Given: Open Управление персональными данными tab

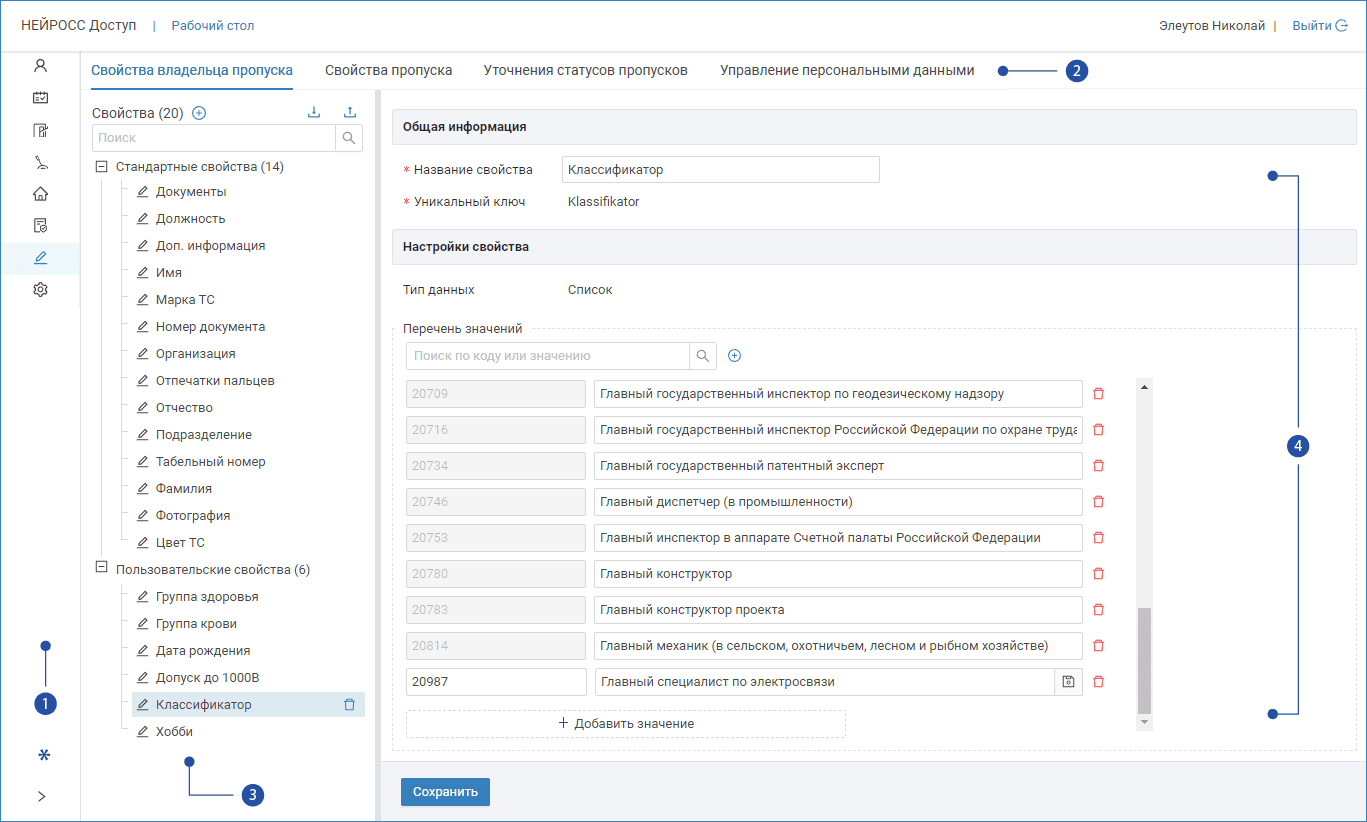Looking at the screenshot, I should click(x=846, y=71).
